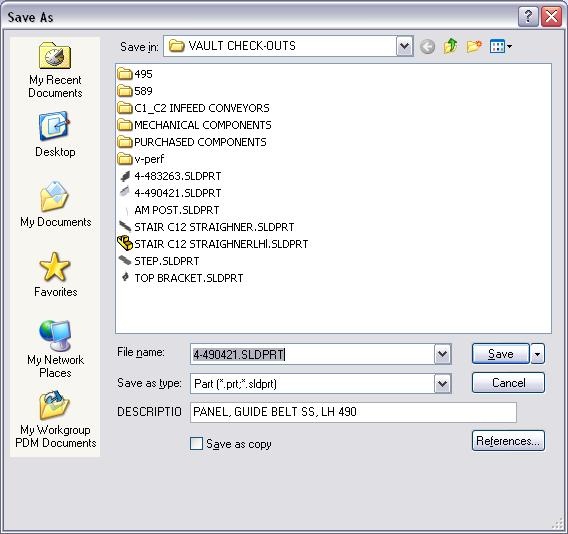Select file name 4-490421.SLDPRT in list
Screen dimensions: 568x534
[x=178, y=193]
